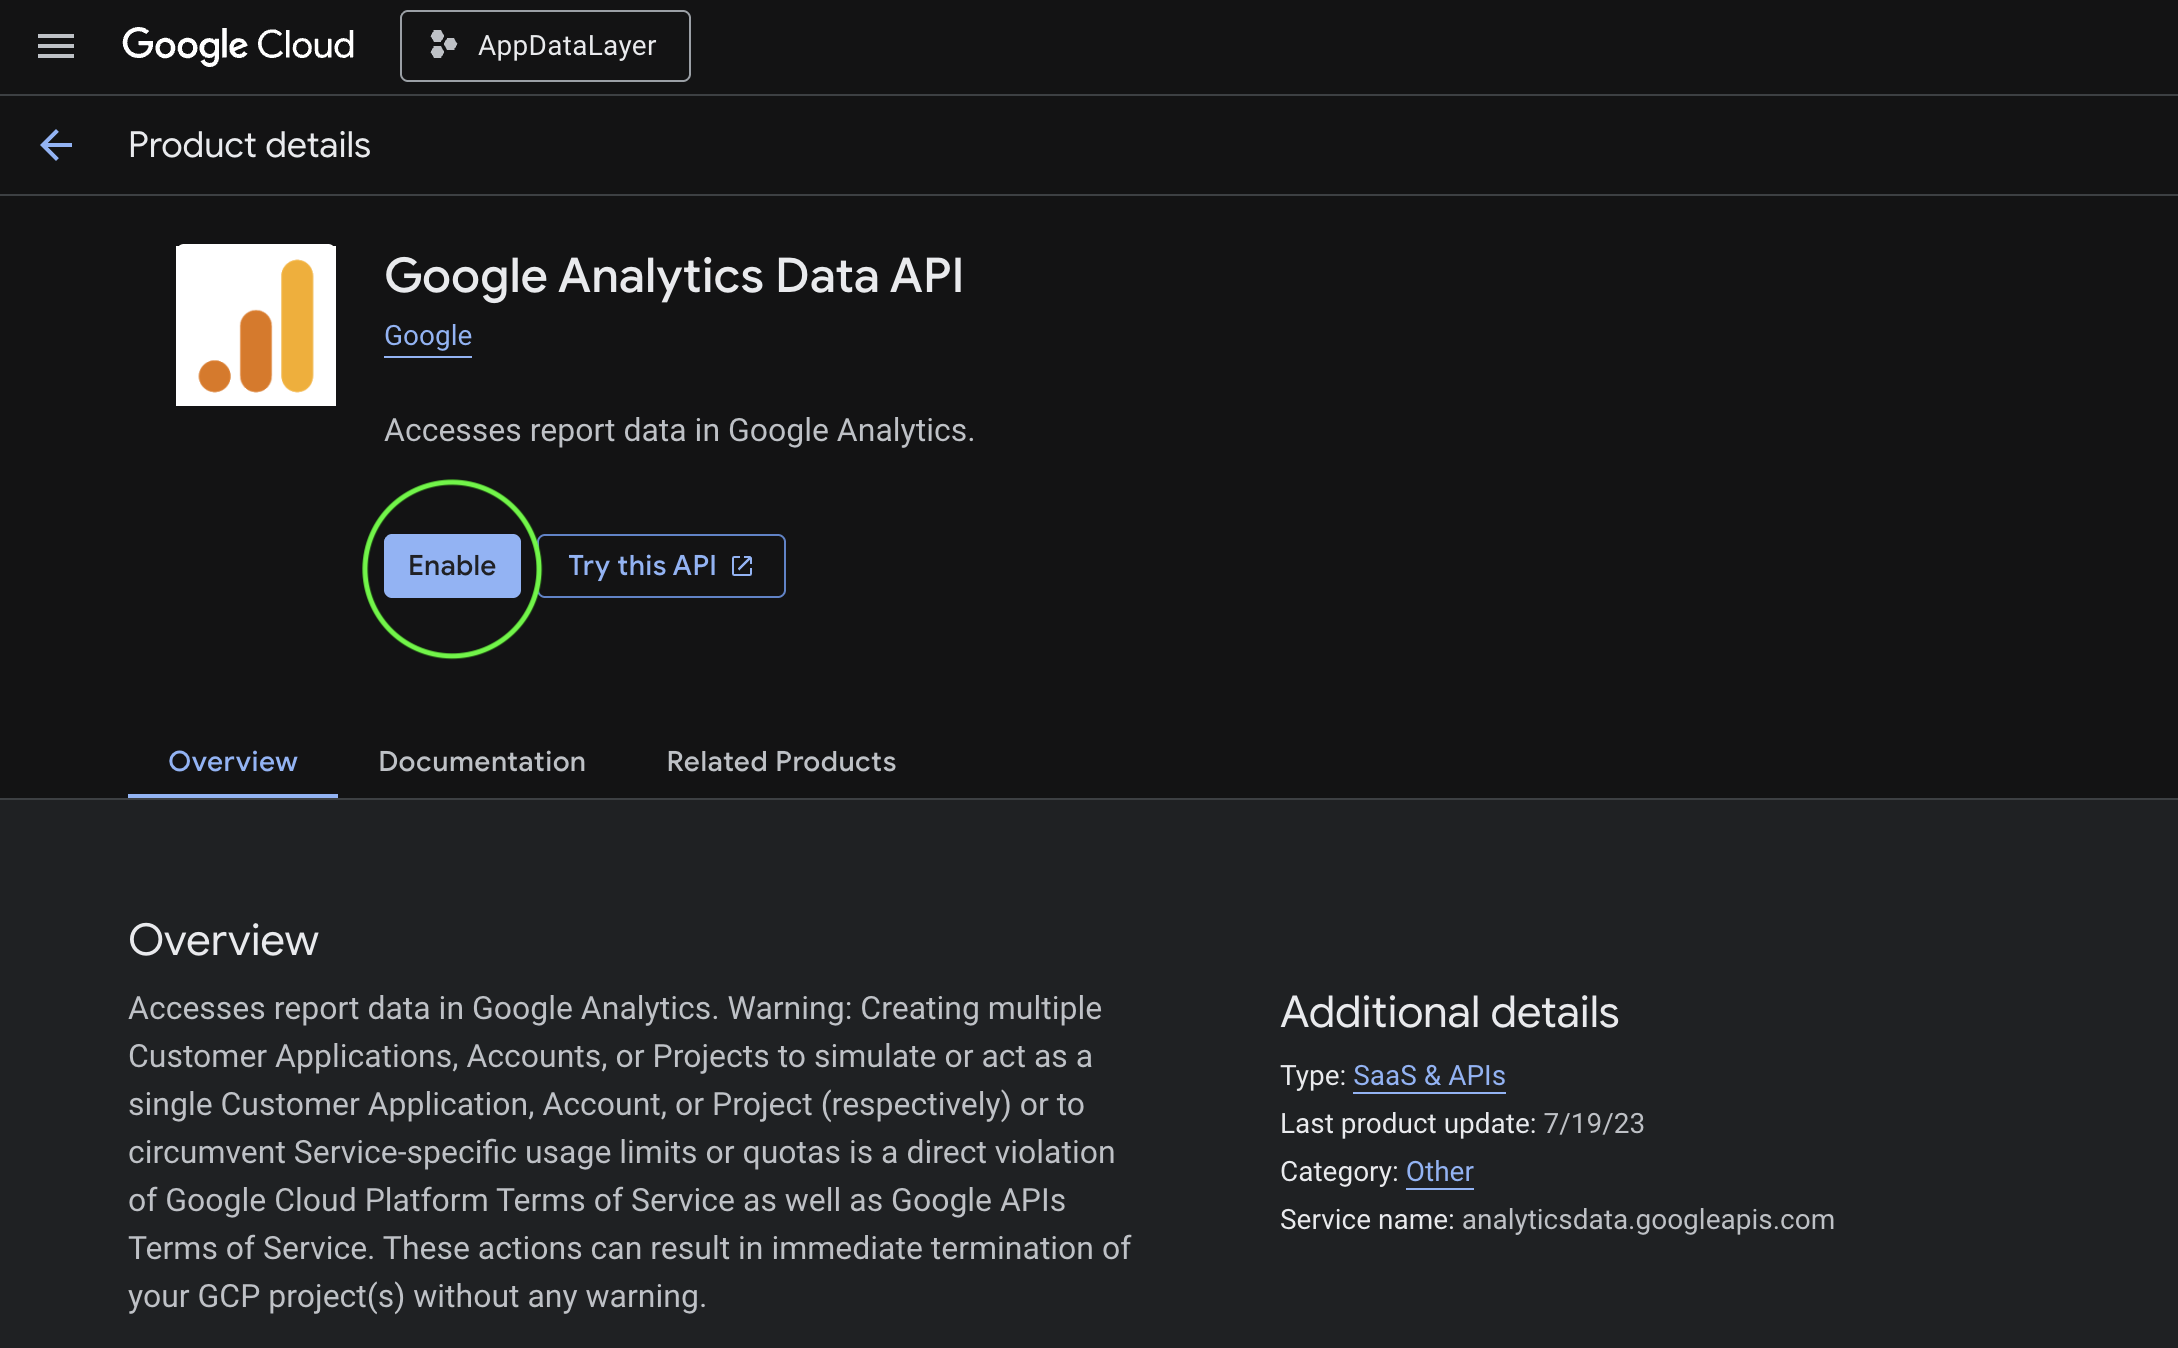Click the Product details page heading
This screenshot has height=1348, width=2178.
249,145
